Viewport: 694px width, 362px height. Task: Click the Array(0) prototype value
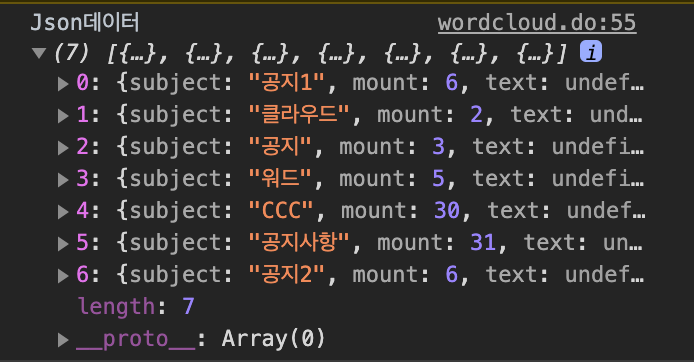point(273,339)
